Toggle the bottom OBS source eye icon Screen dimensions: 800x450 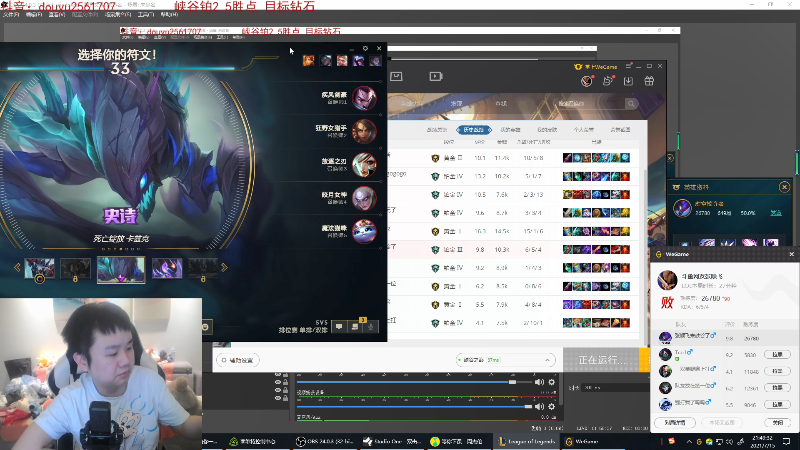click(278, 398)
